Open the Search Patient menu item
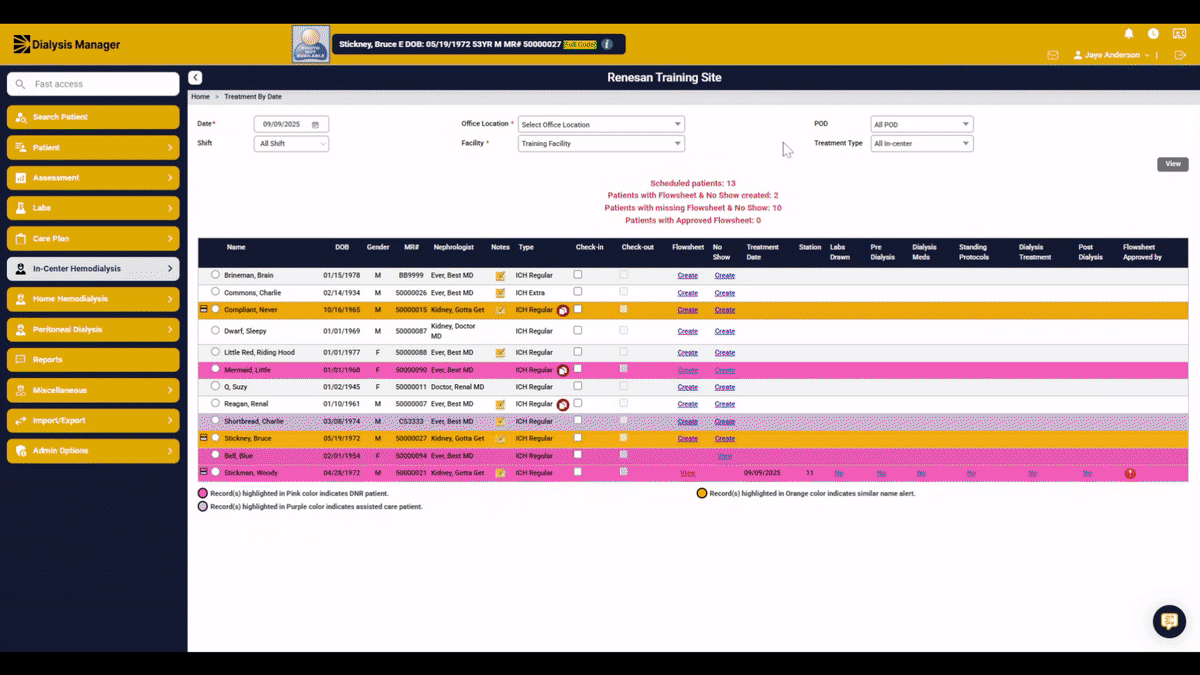The height and width of the screenshot is (675, 1200). point(93,117)
